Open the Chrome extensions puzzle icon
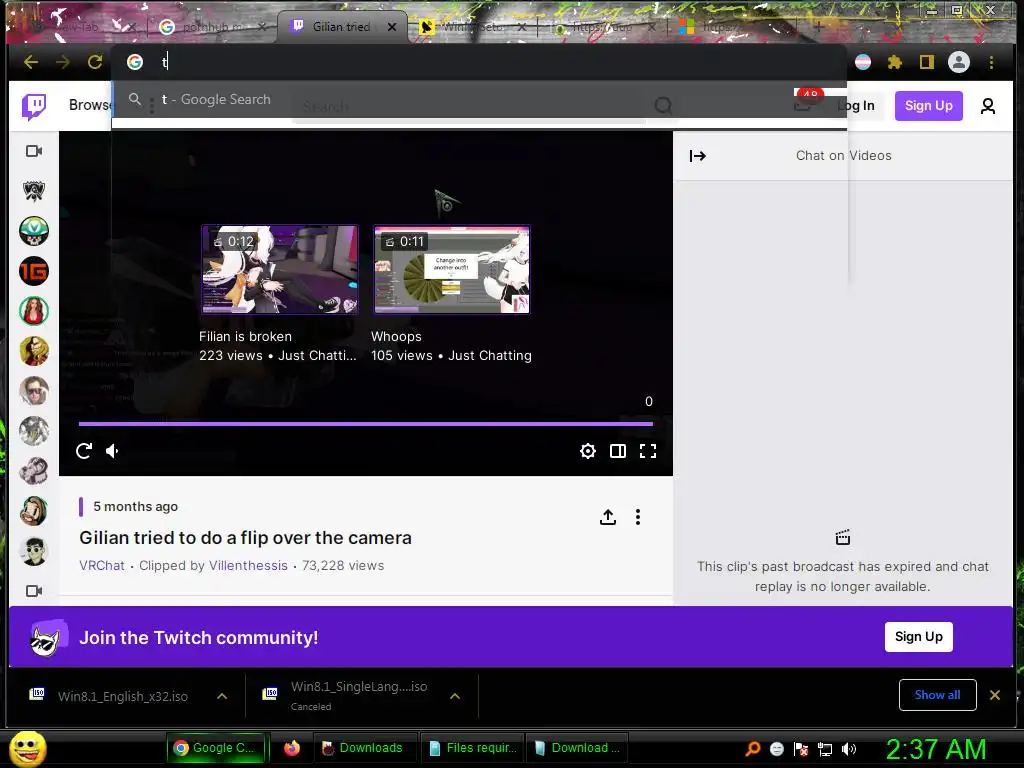This screenshot has width=1024, height=768. click(x=895, y=62)
